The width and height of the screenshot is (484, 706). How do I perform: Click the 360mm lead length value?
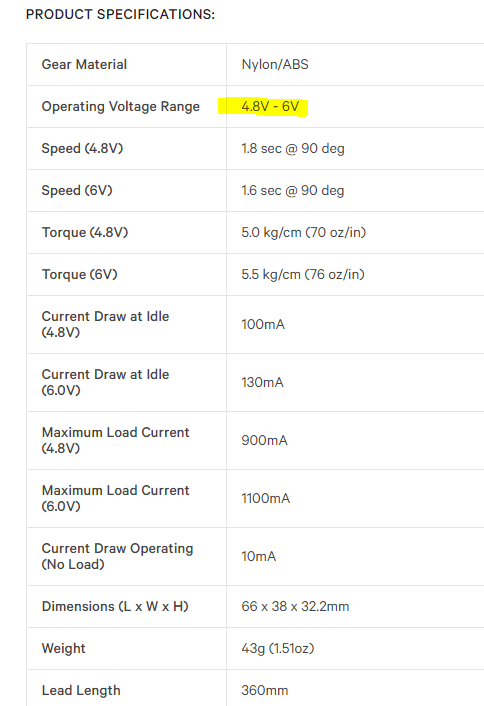265,690
